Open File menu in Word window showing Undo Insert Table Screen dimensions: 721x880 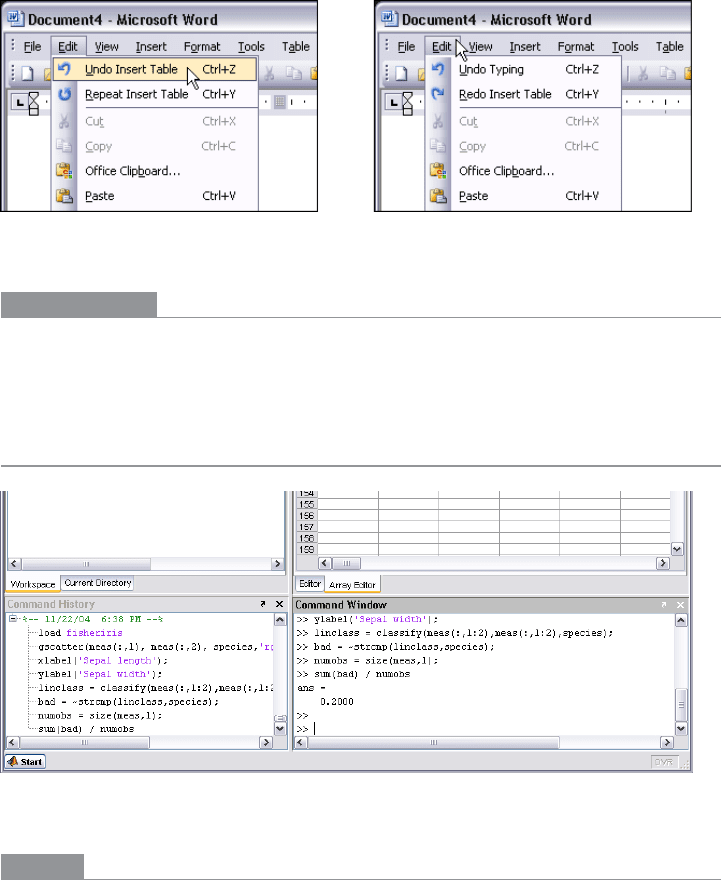tap(32, 47)
